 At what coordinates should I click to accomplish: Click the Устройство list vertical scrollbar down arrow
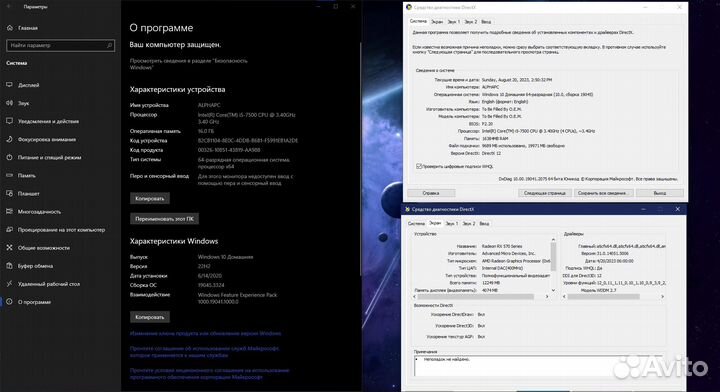coord(553,290)
